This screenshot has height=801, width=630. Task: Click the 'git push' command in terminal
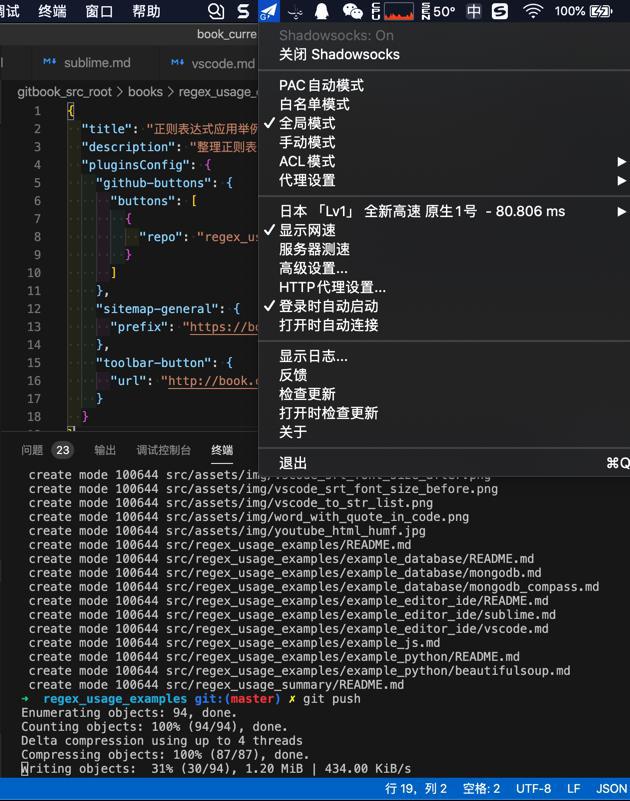pyautogui.click(x=332, y=699)
